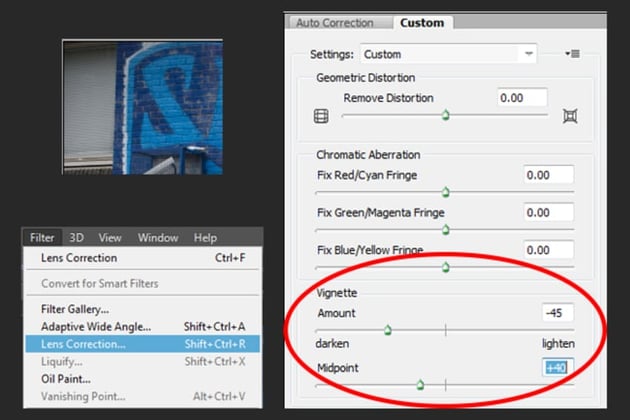
Task: Open the Filter menu
Action: [42, 238]
